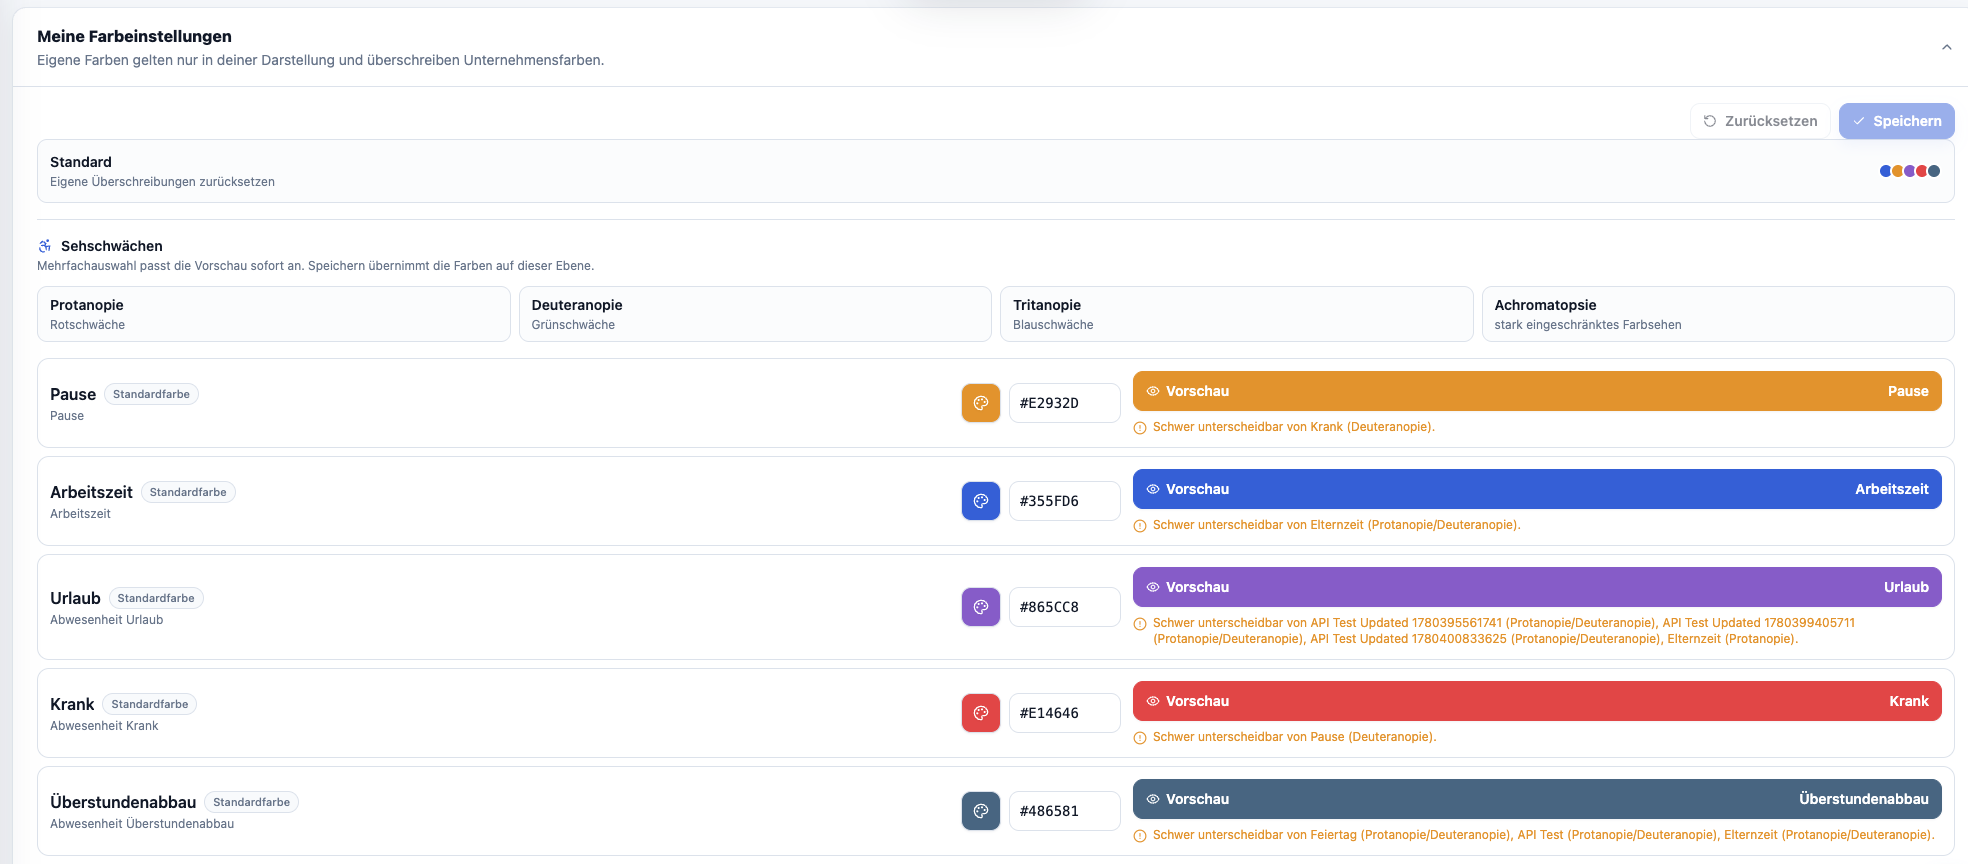Click the warning icon under Urlaub preview
The width and height of the screenshot is (1968, 864).
click(x=1140, y=624)
